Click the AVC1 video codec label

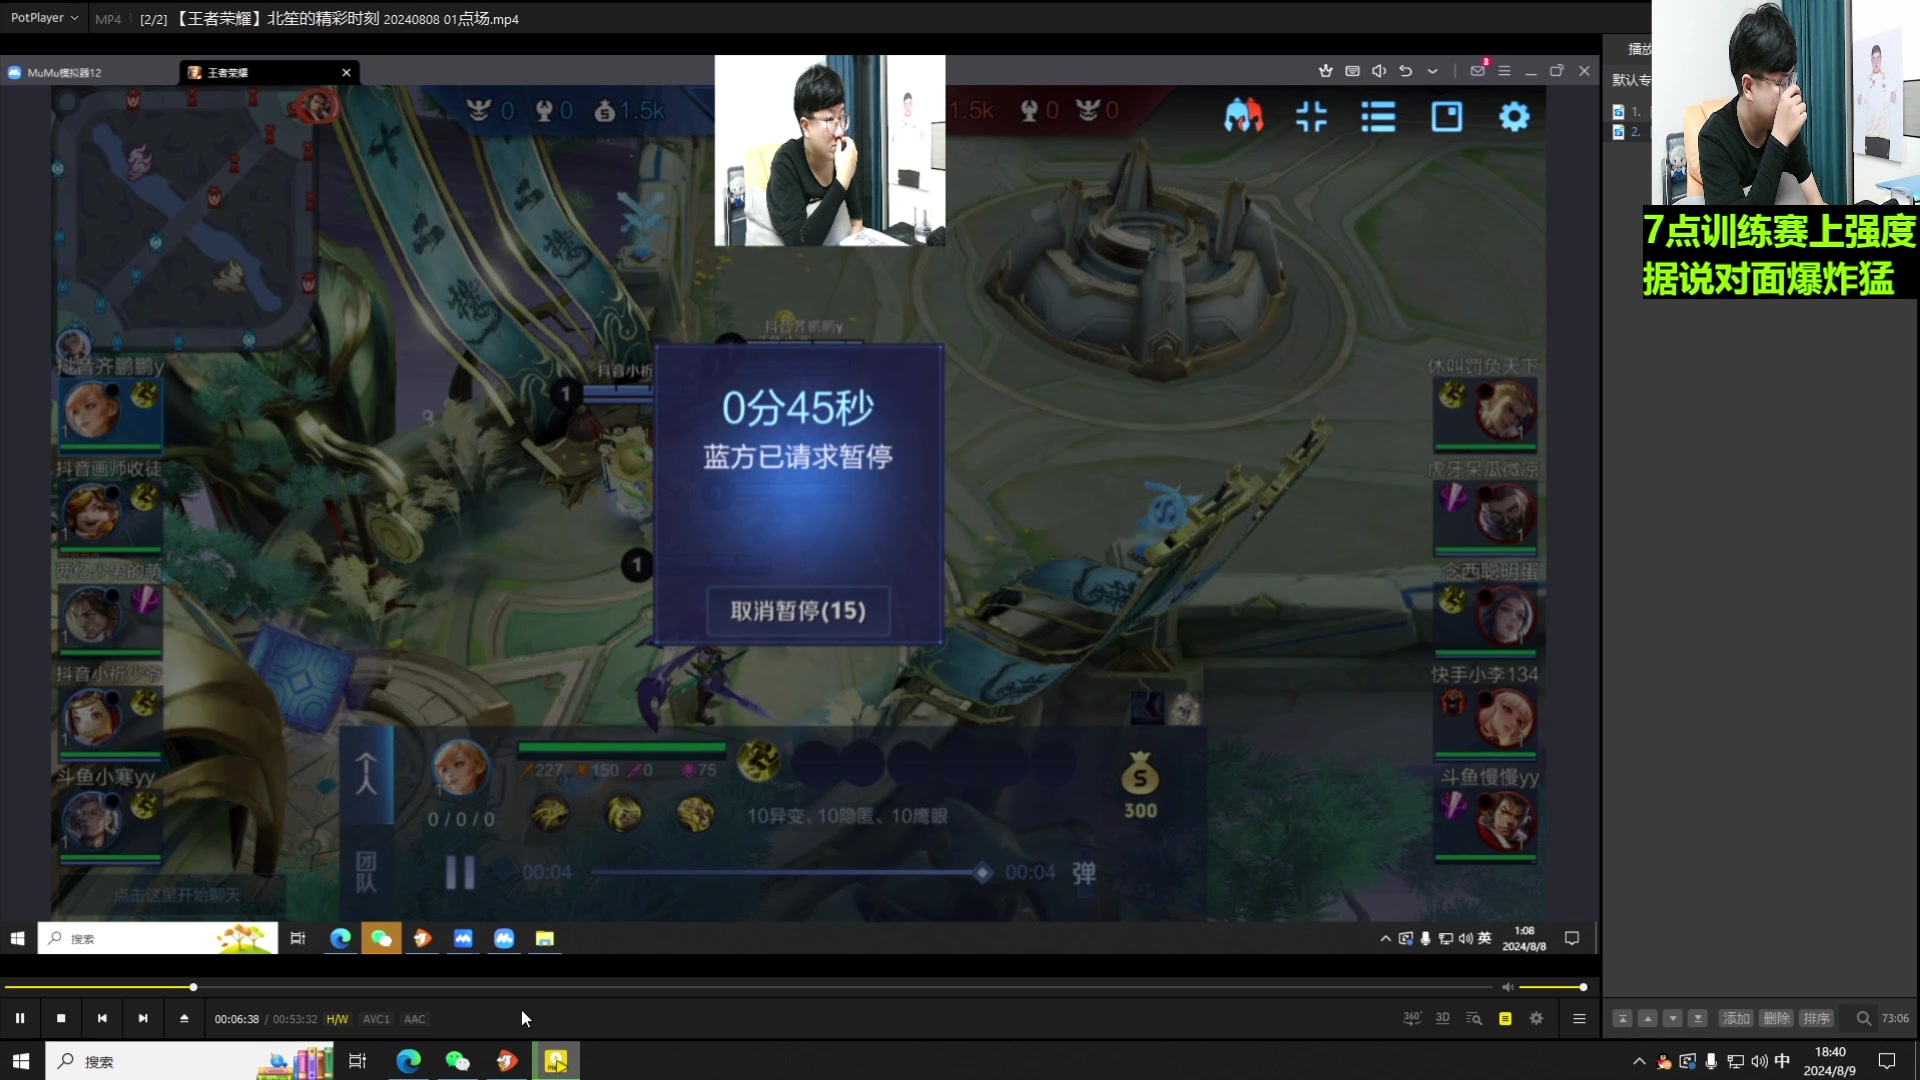(x=376, y=1019)
